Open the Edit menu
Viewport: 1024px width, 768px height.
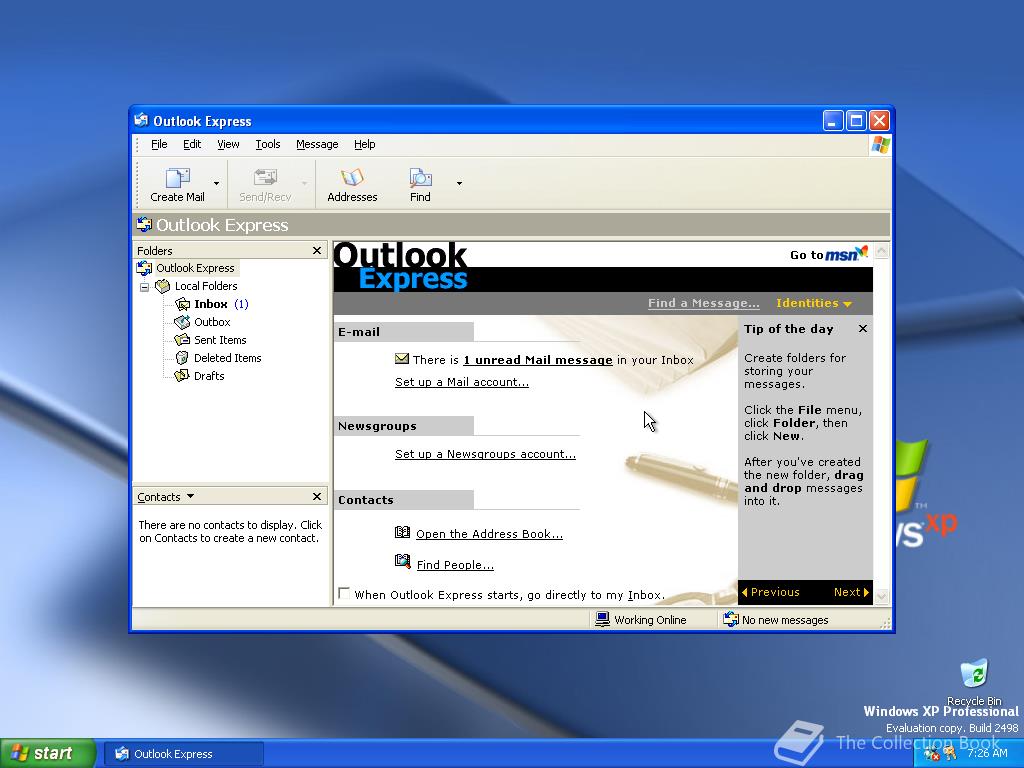(191, 144)
